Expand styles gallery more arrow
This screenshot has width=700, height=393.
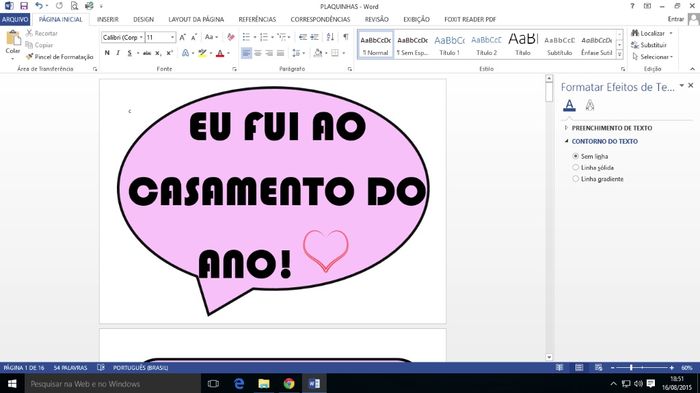point(619,54)
